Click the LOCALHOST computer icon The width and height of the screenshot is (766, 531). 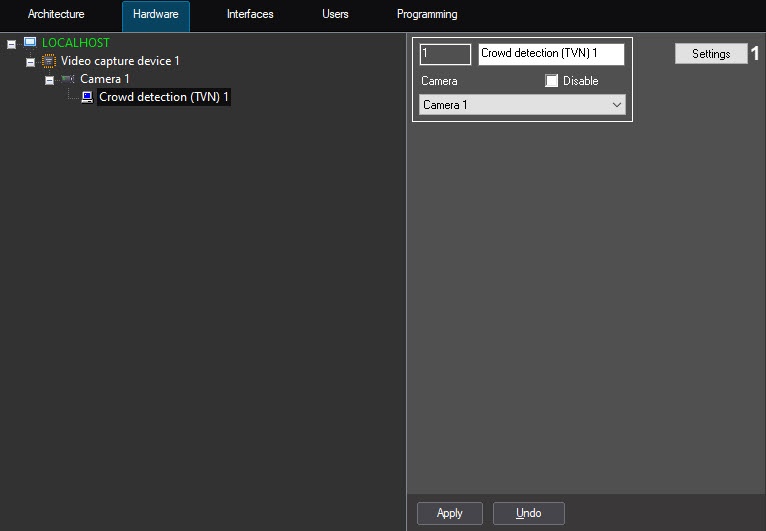[30, 42]
